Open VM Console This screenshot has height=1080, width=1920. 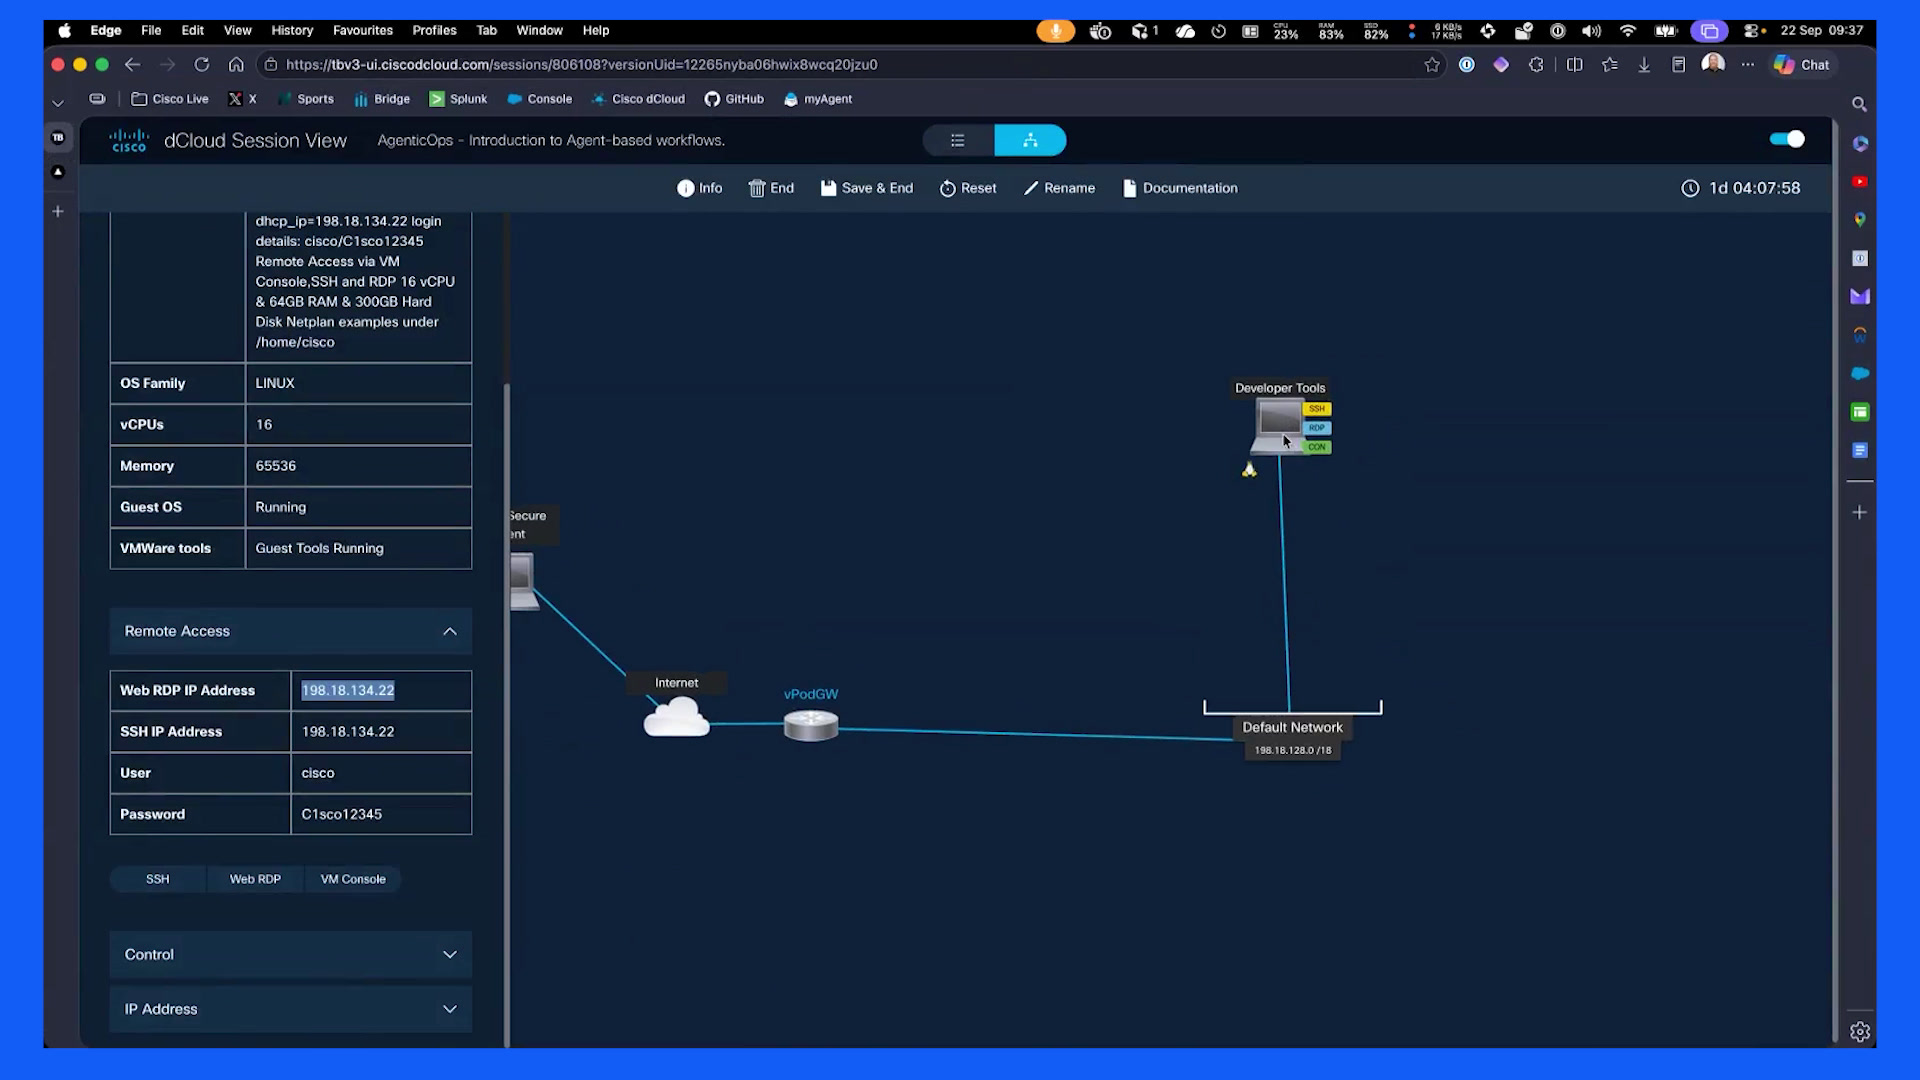point(353,879)
